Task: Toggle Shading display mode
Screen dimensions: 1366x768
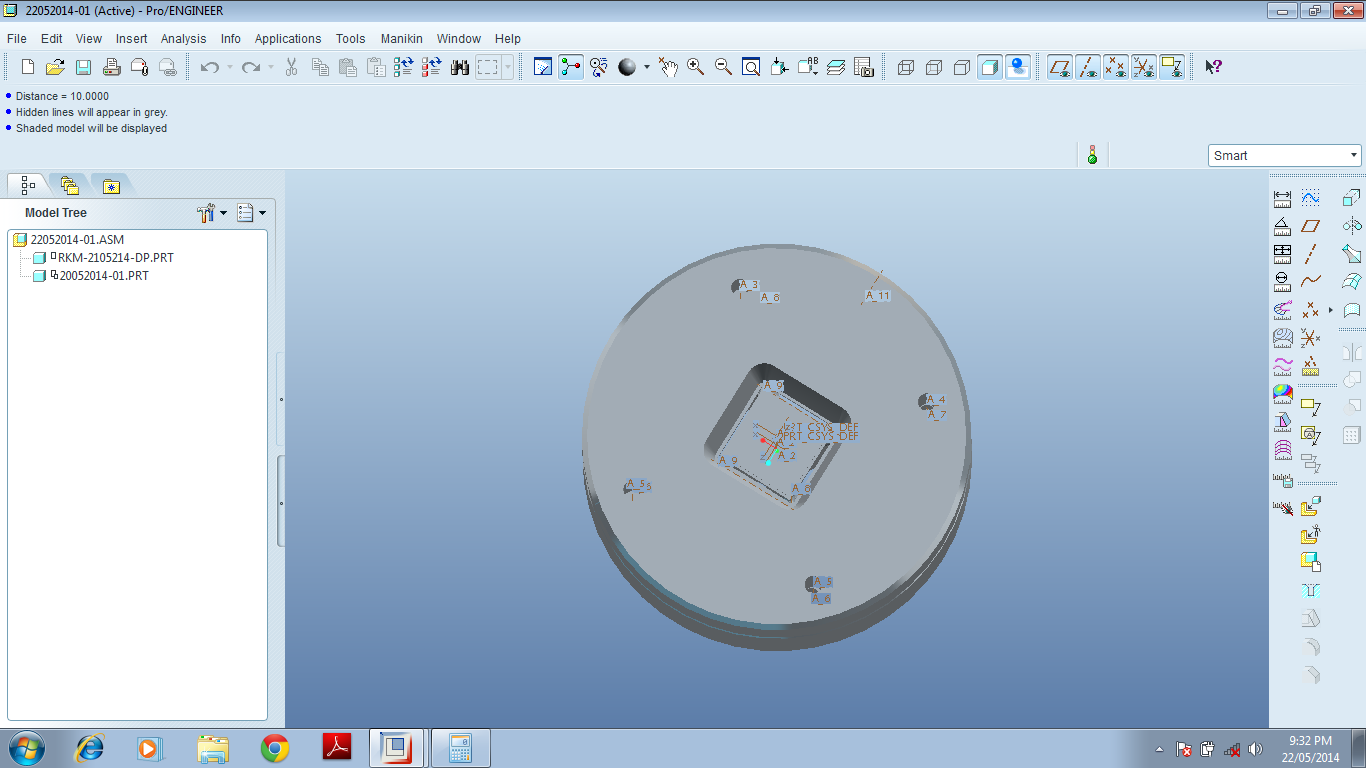Action: tap(990, 67)
